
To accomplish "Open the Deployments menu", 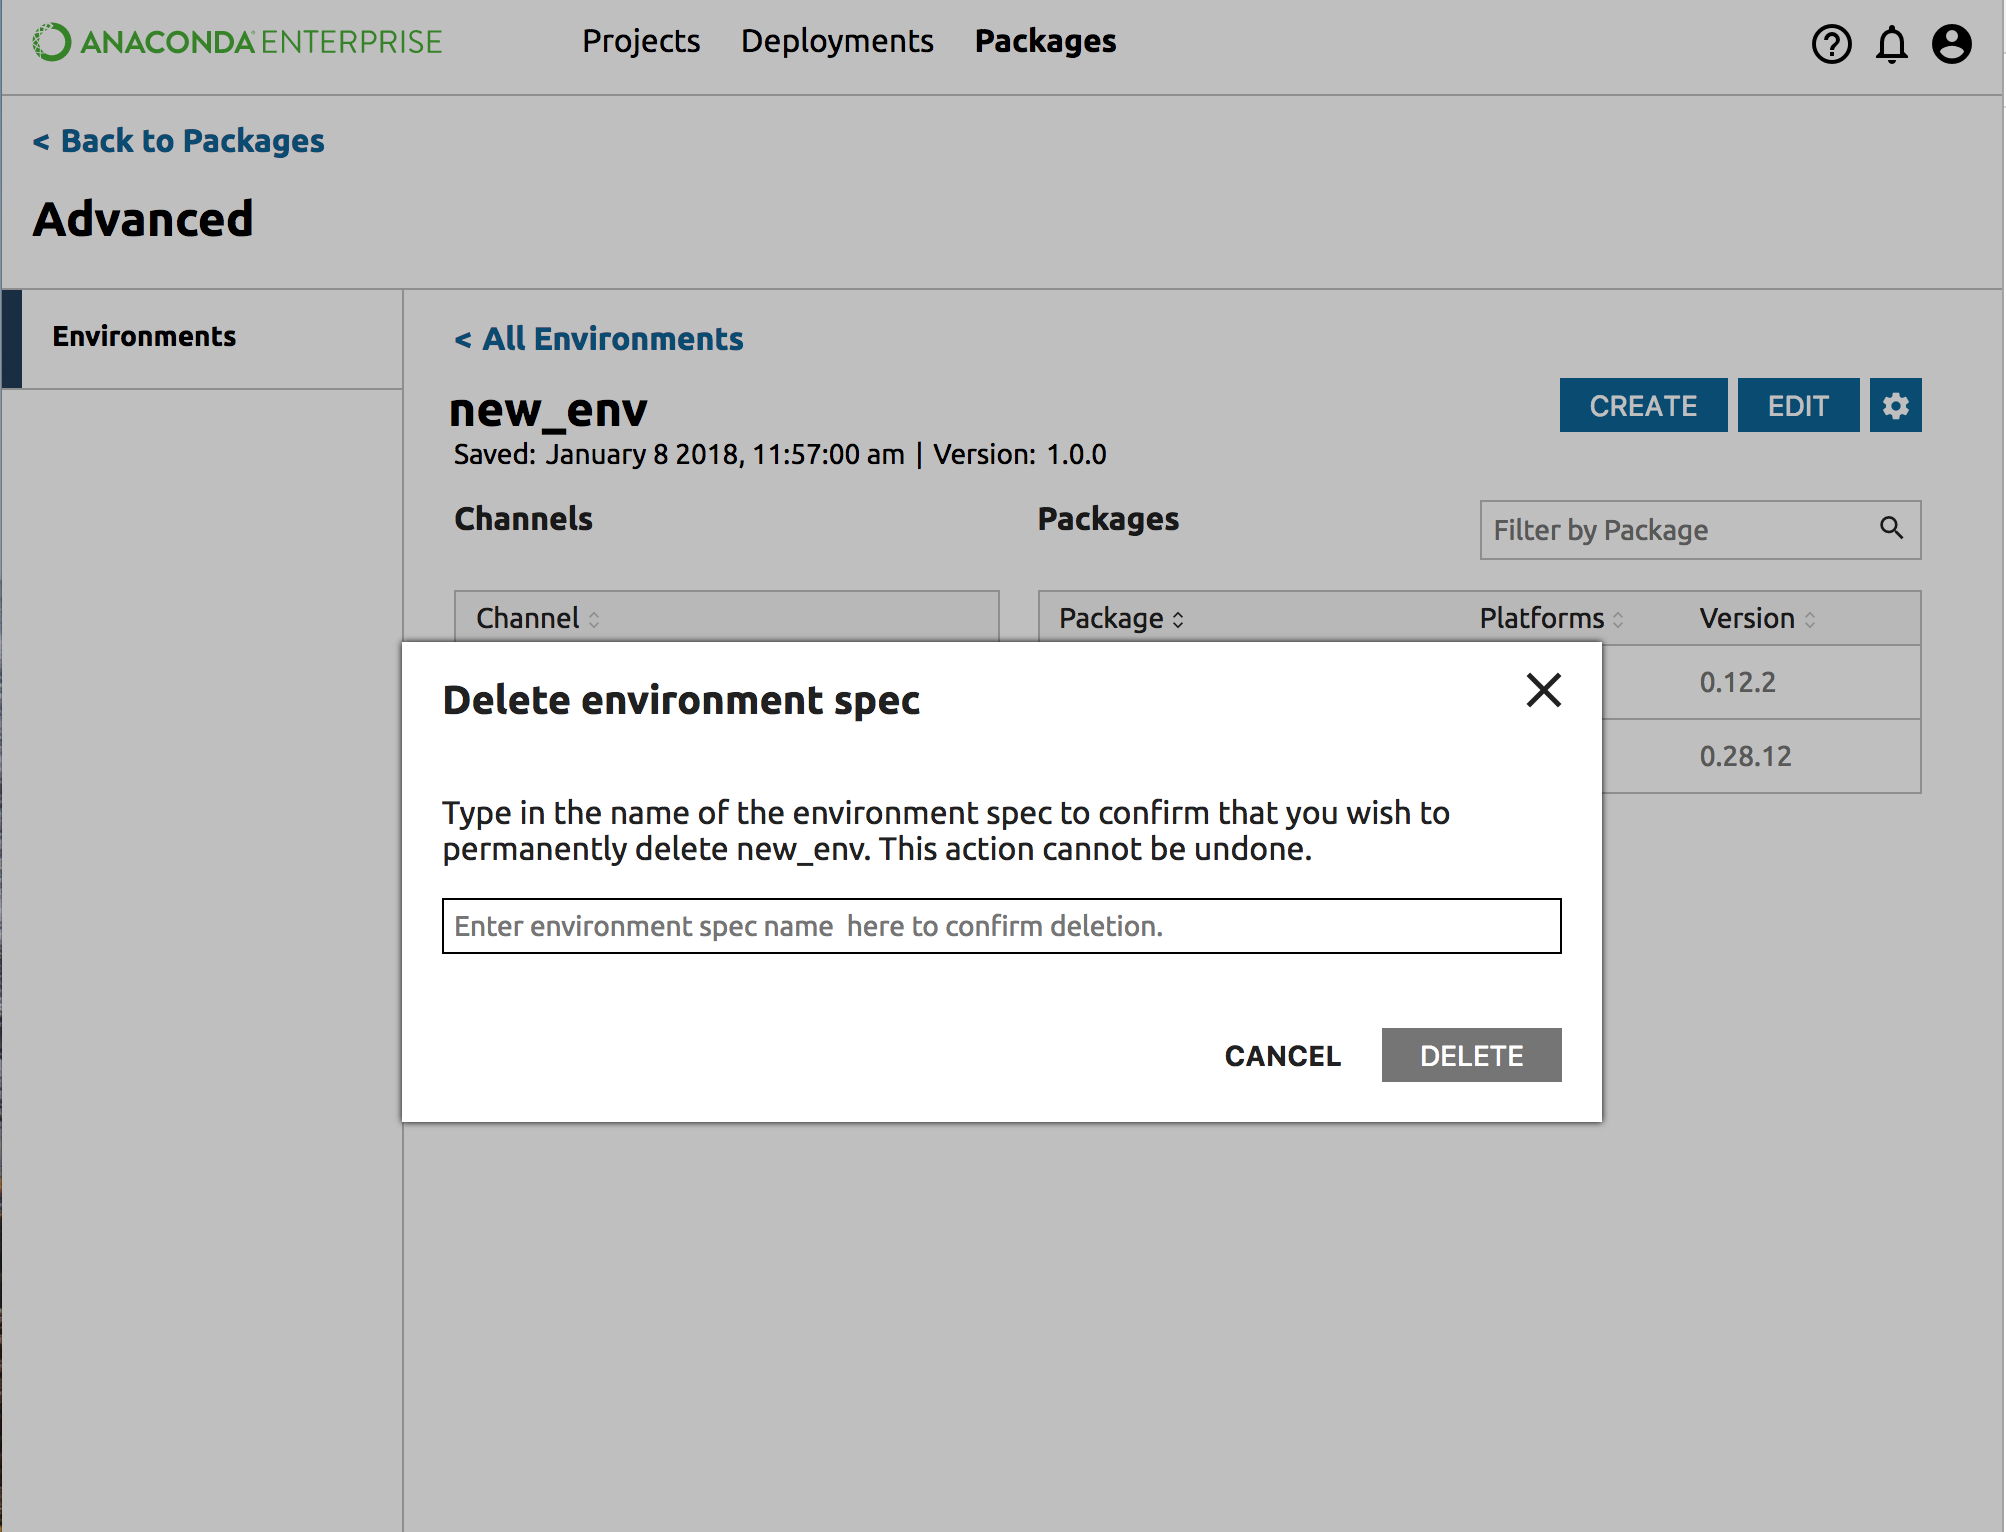I will (x=837, y=42).
